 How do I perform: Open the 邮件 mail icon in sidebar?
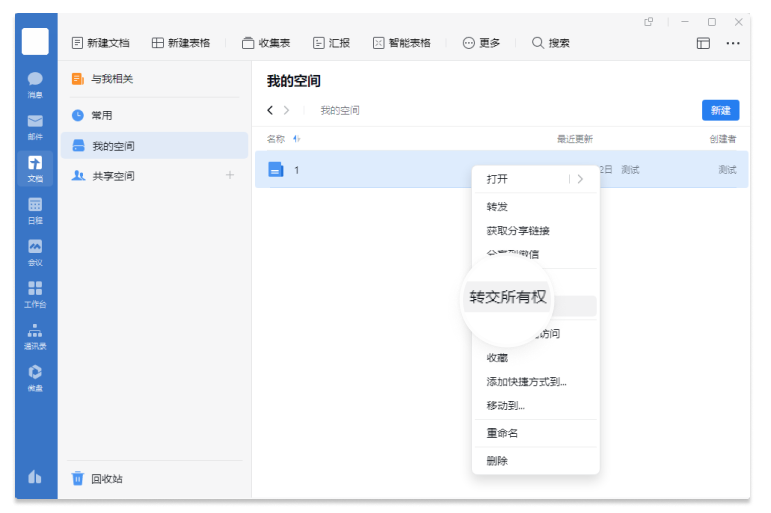35,124
